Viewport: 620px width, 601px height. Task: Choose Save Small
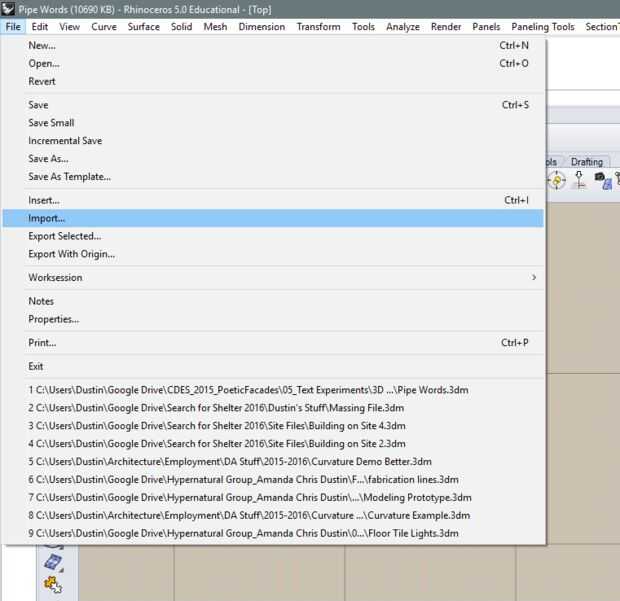pyautogui.click(x=273, y=123)
